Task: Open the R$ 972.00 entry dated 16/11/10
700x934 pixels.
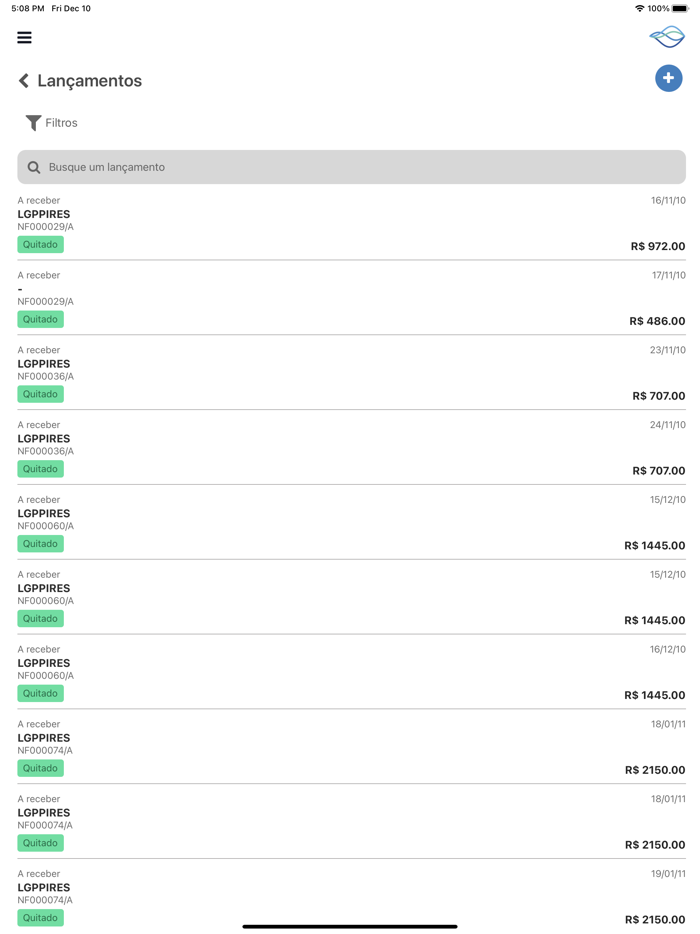Action: coord(350,223)
